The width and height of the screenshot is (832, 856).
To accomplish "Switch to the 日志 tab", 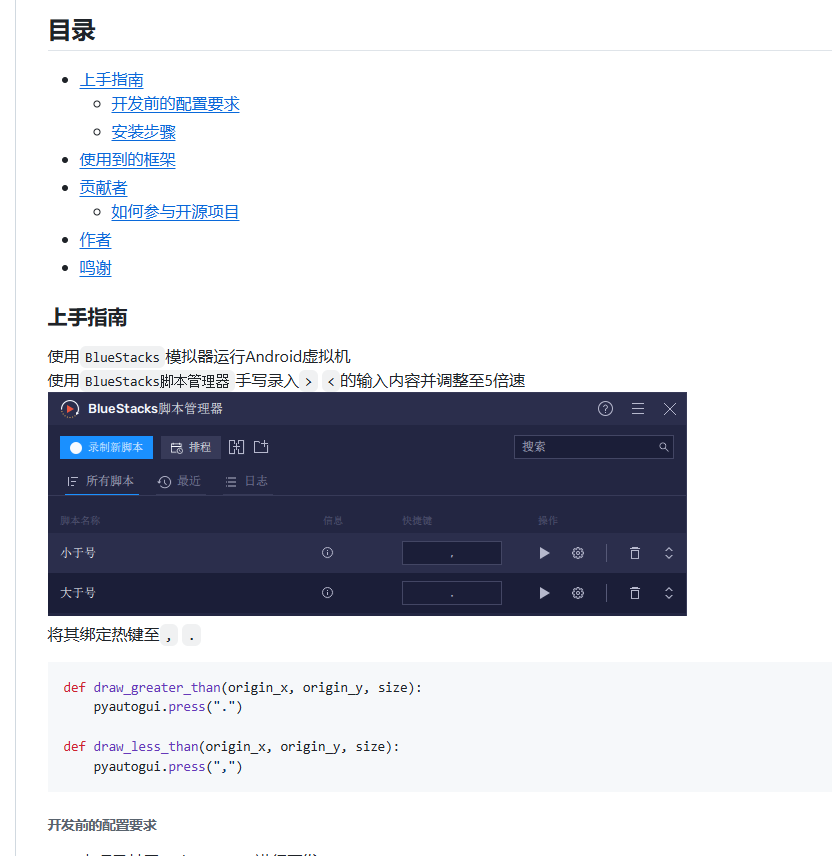I will pos(247,482).
